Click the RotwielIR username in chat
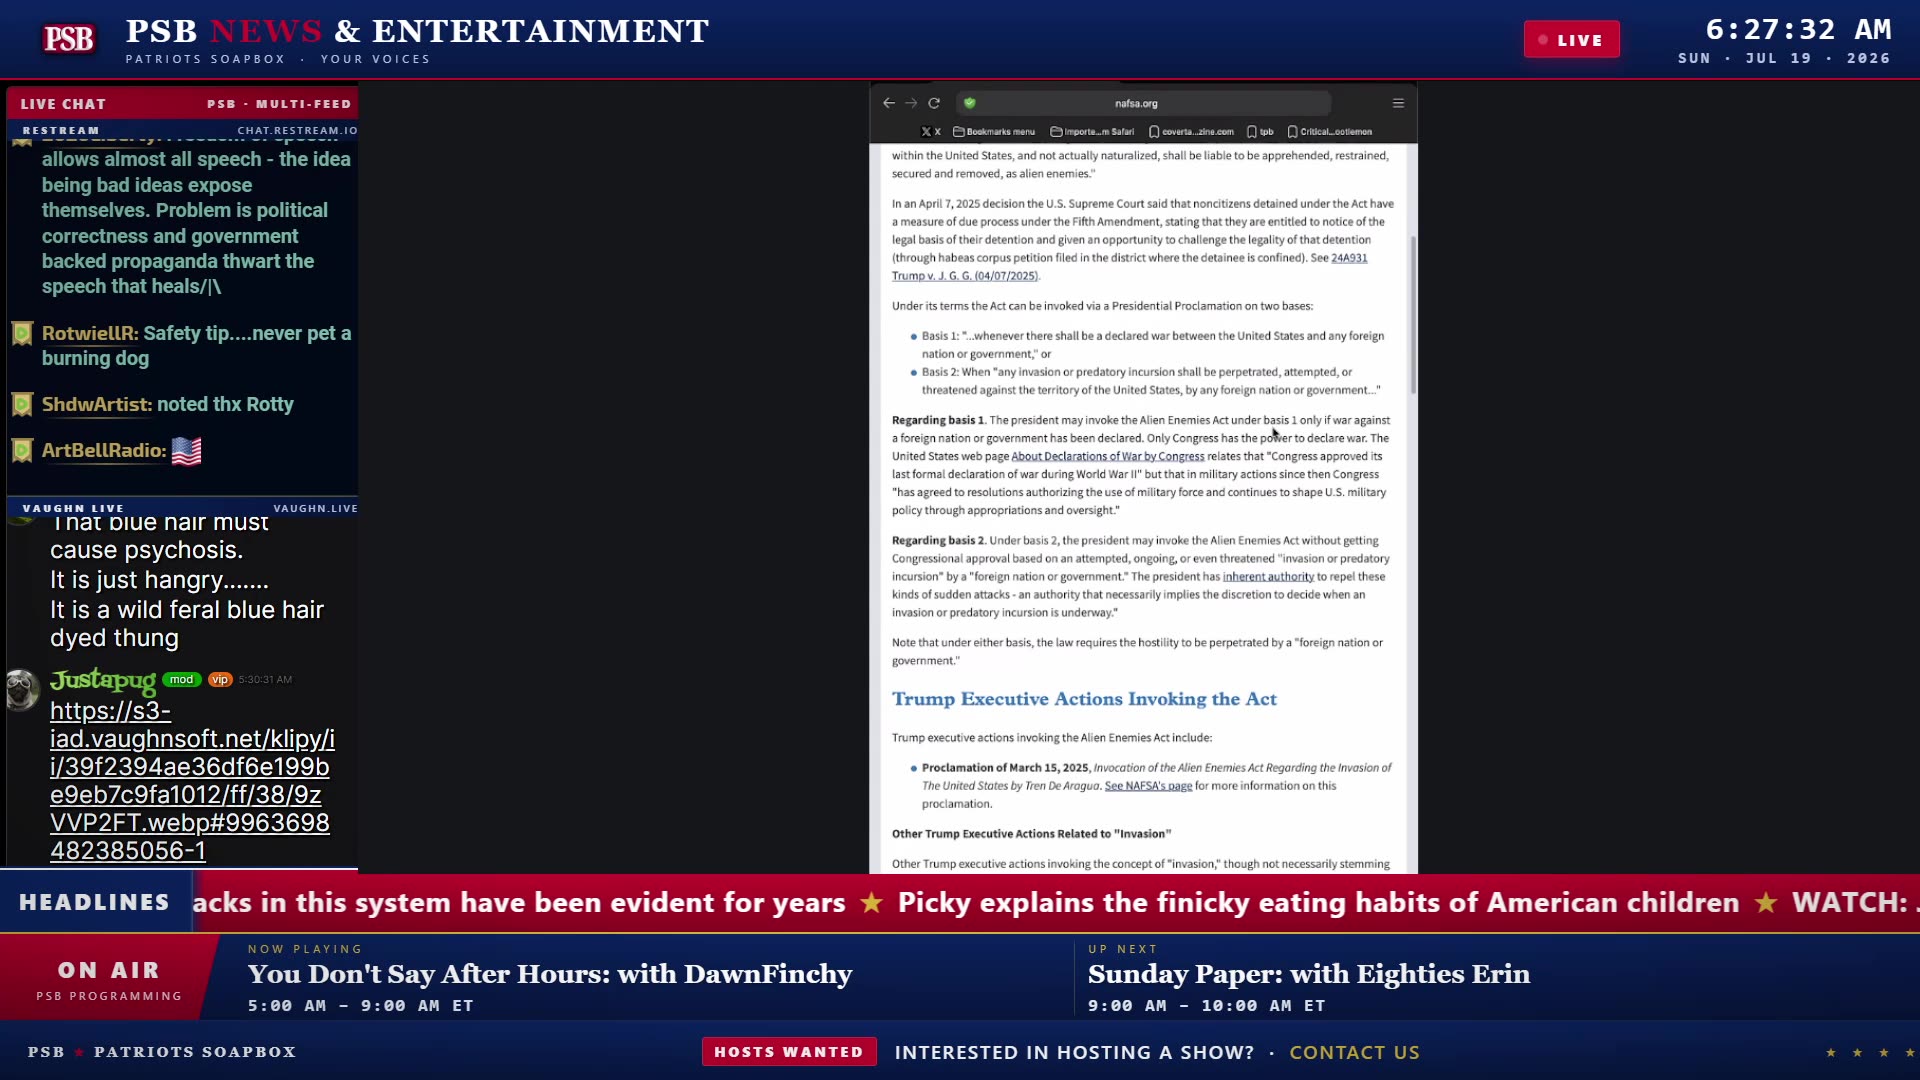Image resolution: width=1920 pixels, height=1080 pixels. [90, 333]
